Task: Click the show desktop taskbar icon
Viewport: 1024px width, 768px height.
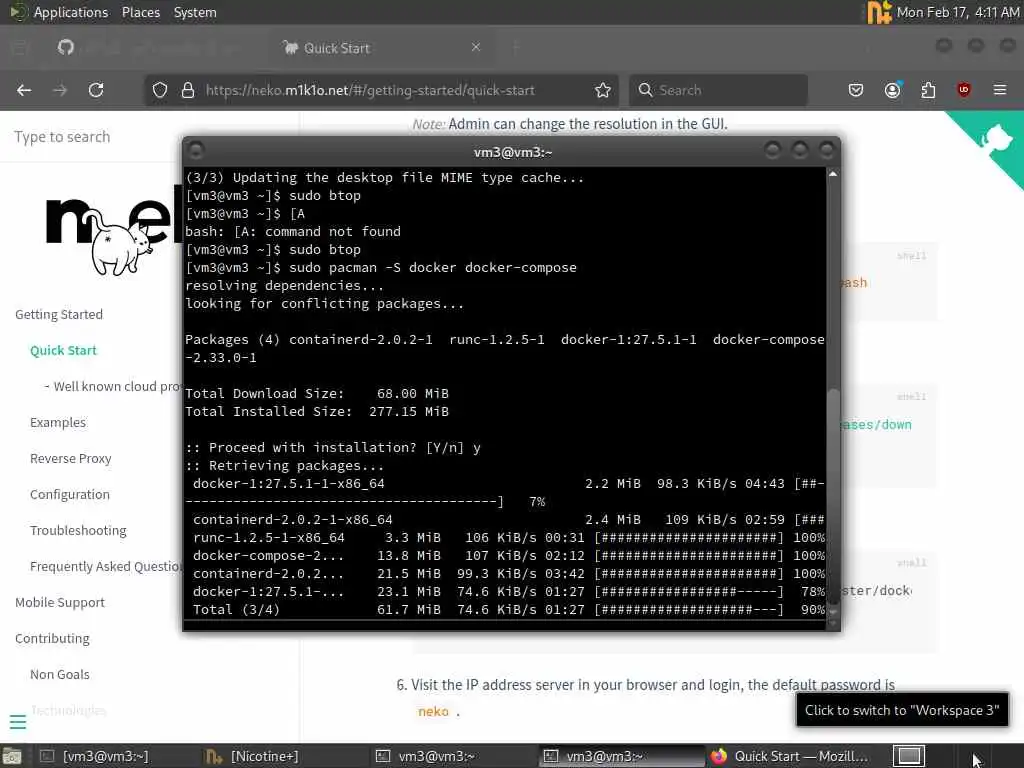Action: tap(12, 756)
